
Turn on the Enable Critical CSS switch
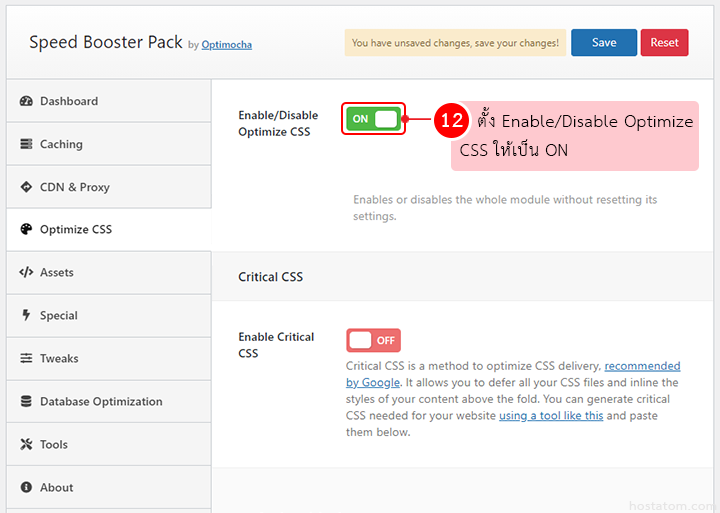pyautogui.click(x=373, y=340)
